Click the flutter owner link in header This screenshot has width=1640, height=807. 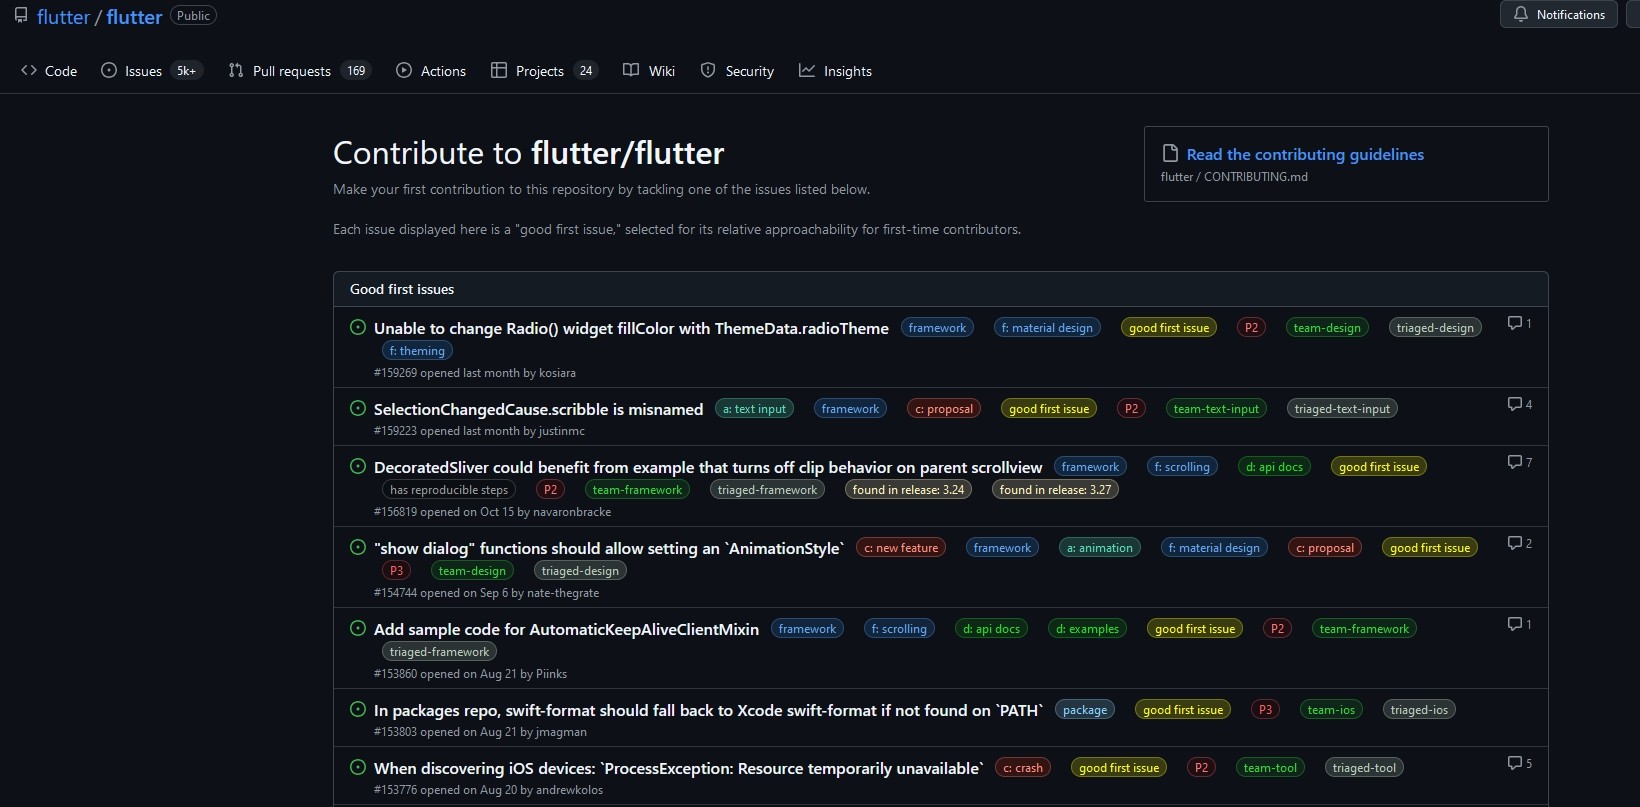[x=63, y=17]
